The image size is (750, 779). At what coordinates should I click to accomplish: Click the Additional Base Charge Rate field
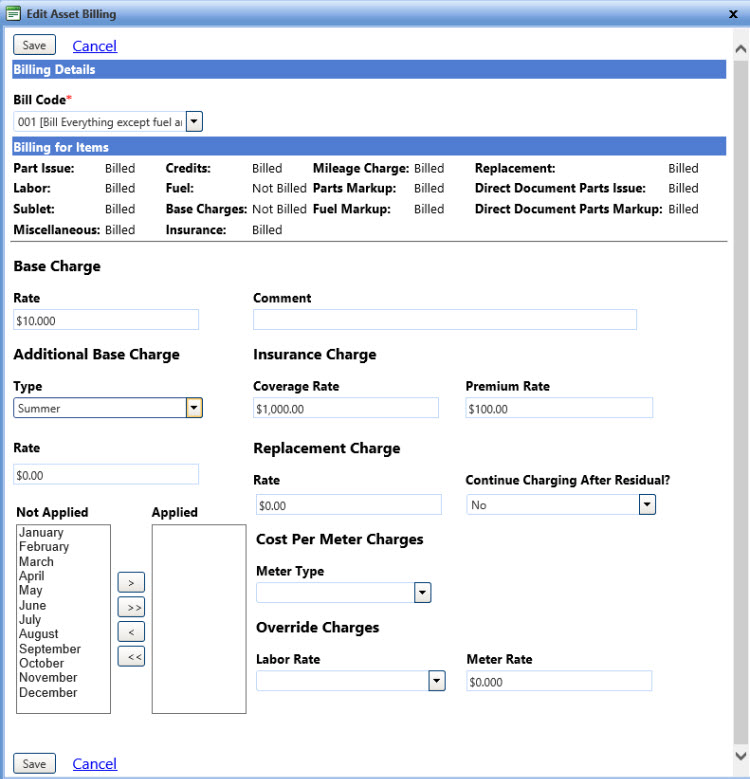(106, 474)
